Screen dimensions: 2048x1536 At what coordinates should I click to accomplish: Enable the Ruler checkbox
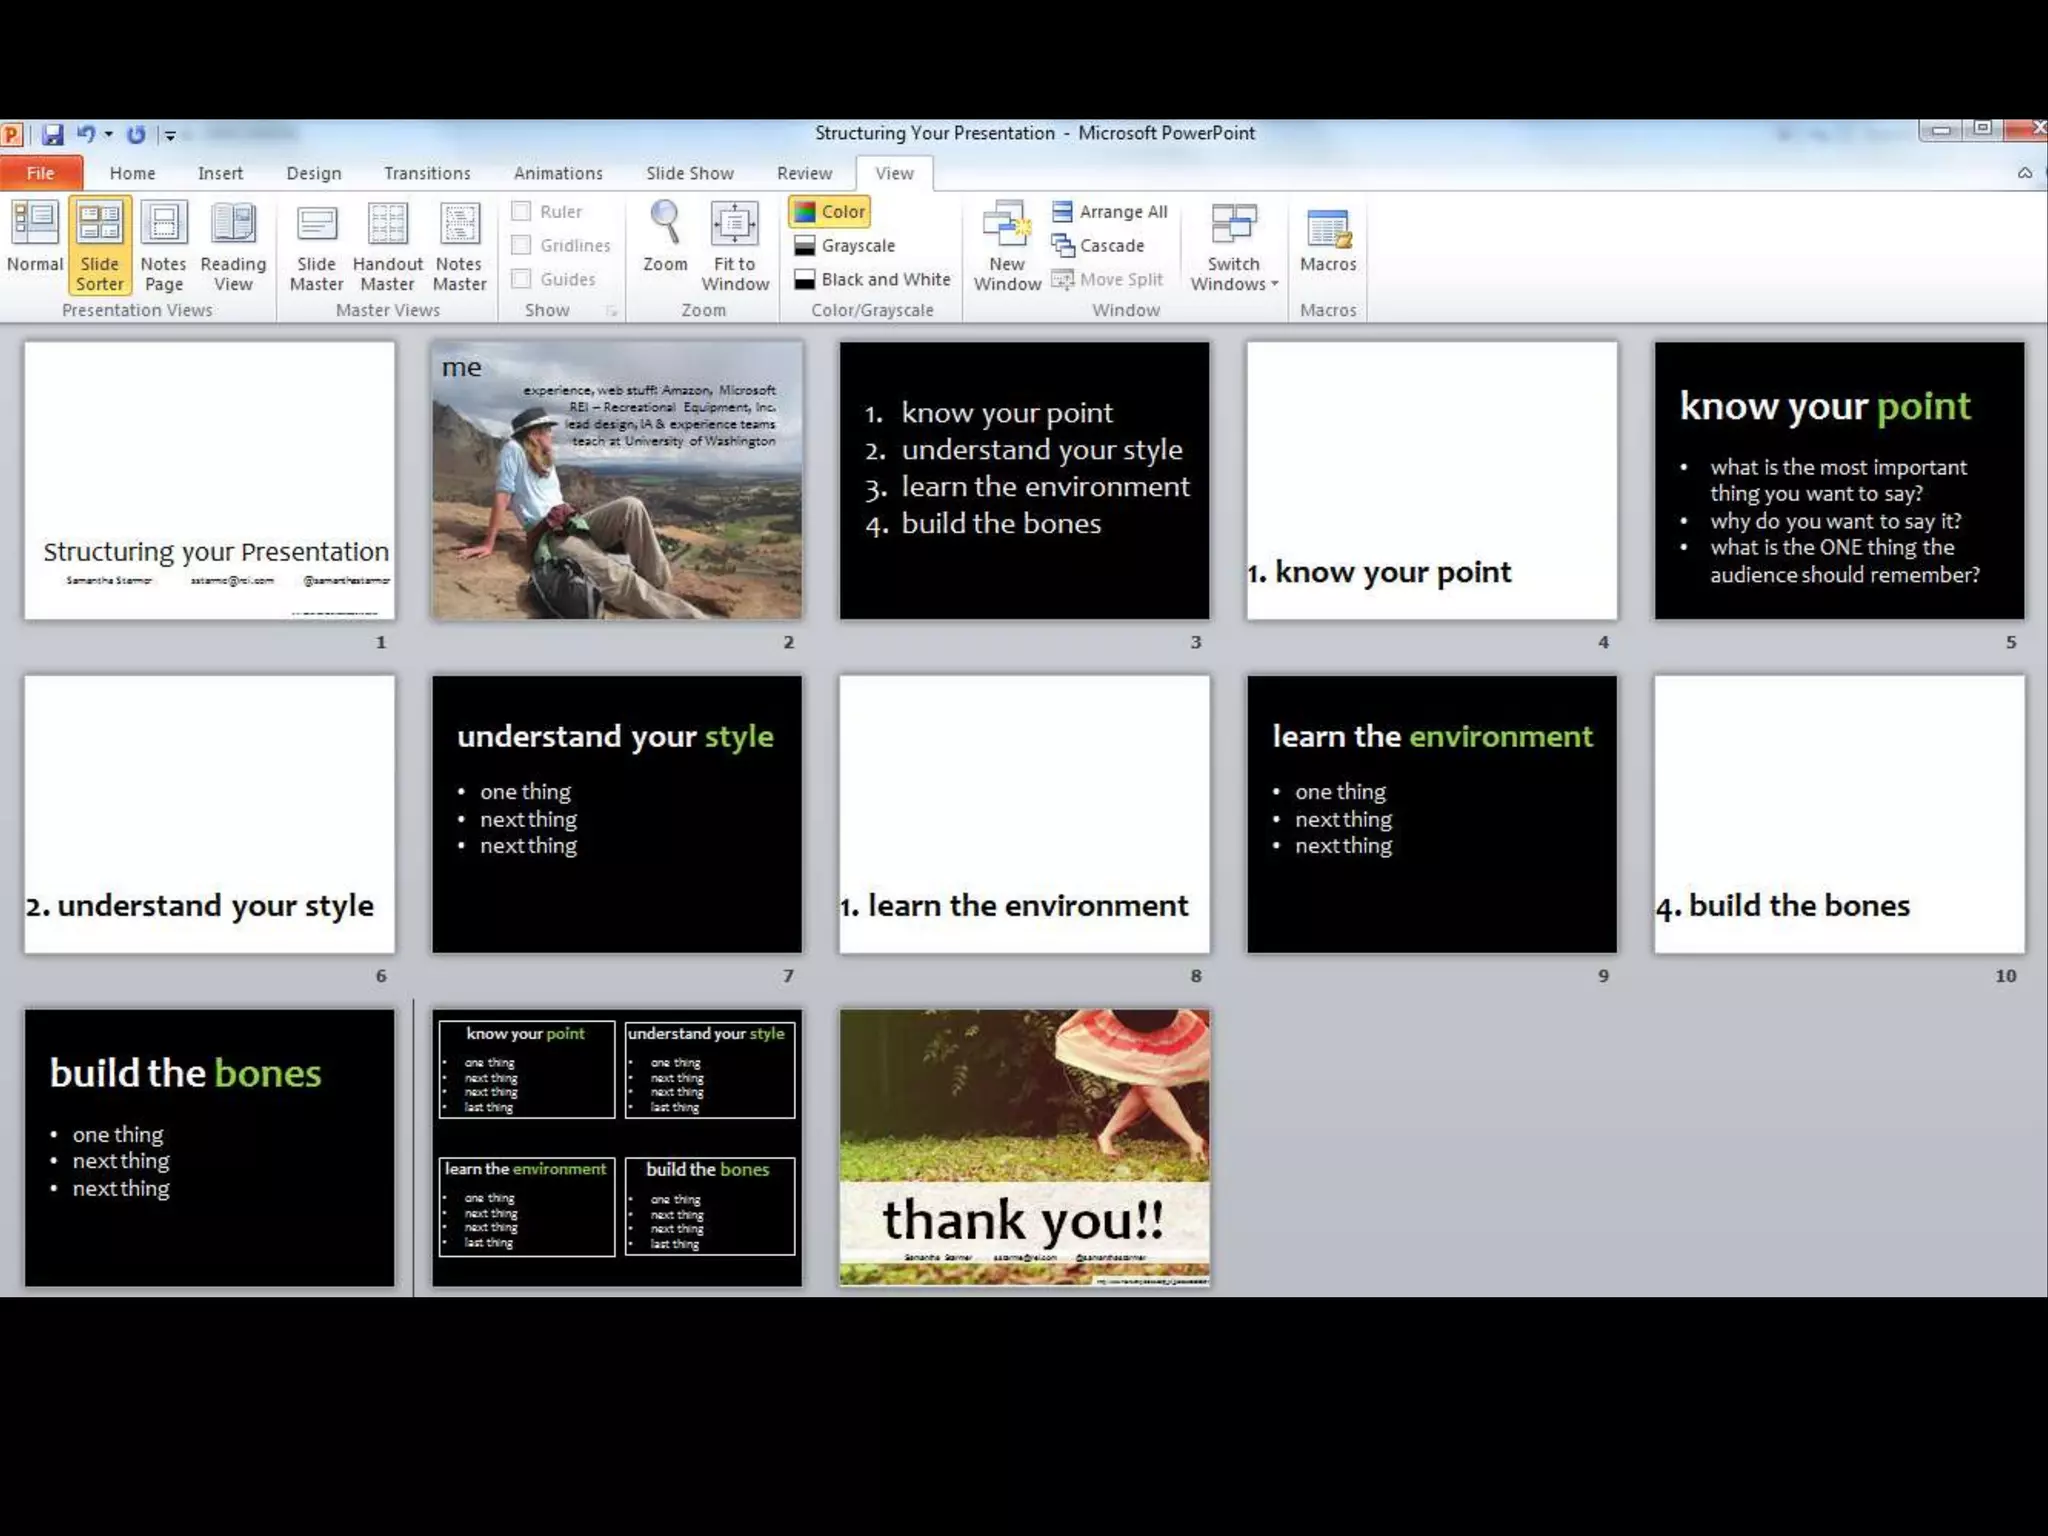point(521,211)
